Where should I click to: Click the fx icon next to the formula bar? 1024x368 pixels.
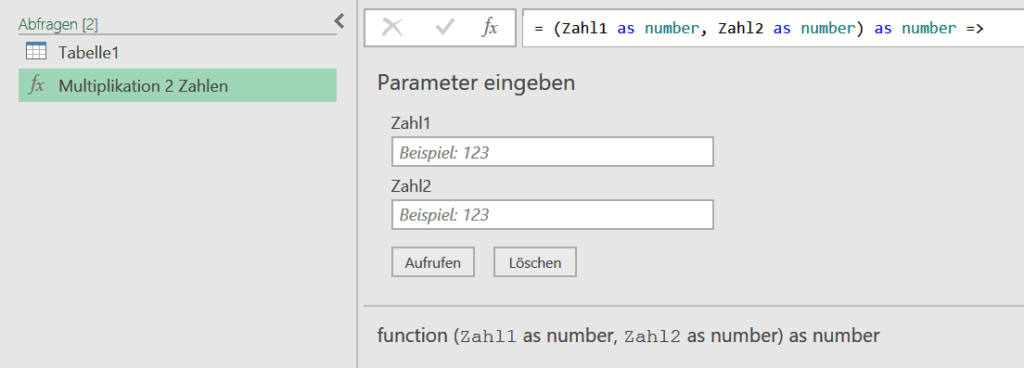tap(490, 27)
